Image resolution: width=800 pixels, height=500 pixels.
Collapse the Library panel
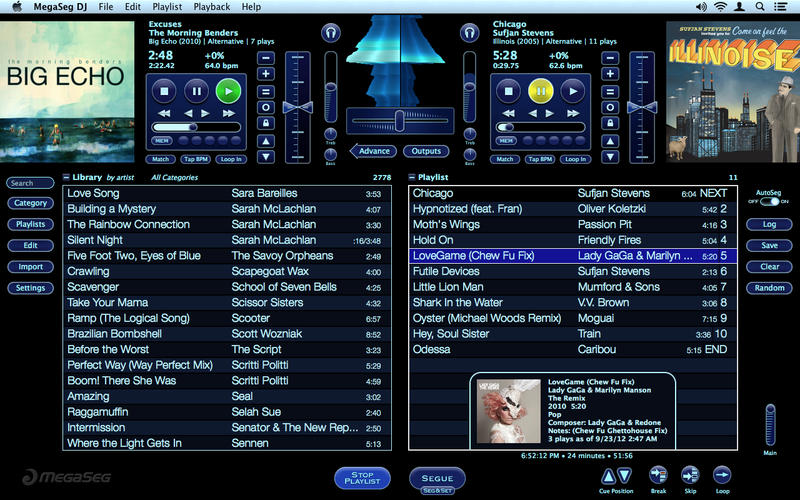[67, 177]
